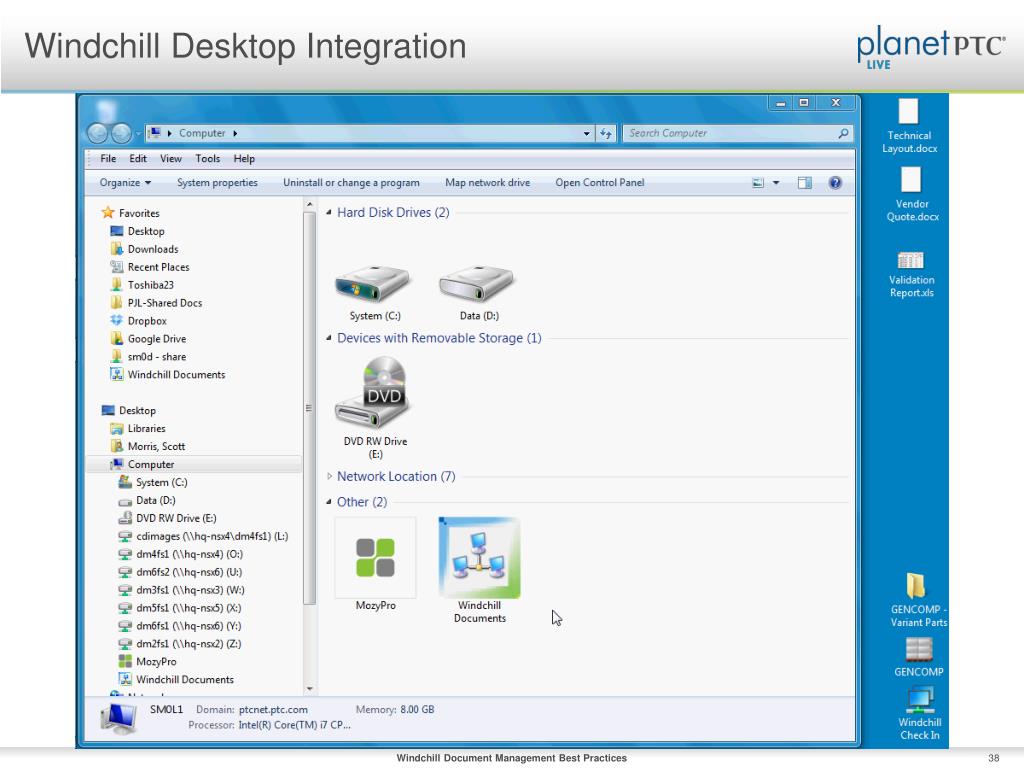The width and height of the screenshot is (1024, 768).
Task: Open the Edit menu
Action: pyautogui.click(x=138, y=159)
